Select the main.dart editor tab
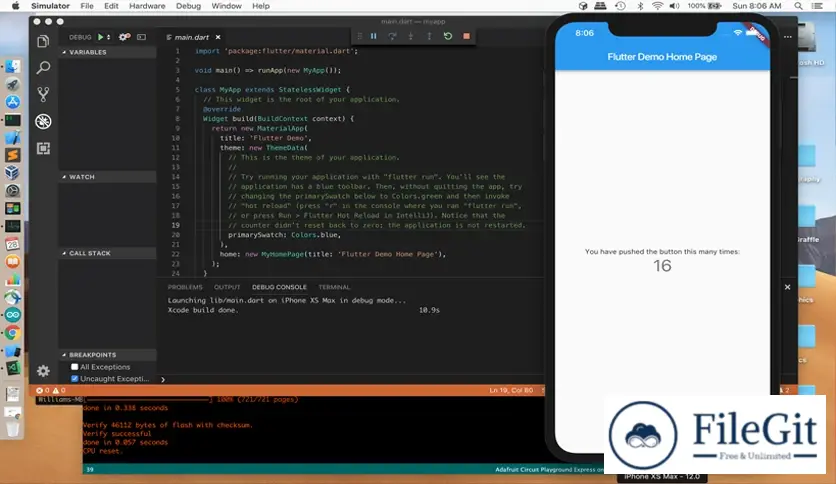Viewport: 836px width, 484px height. [x=192, y=37]
